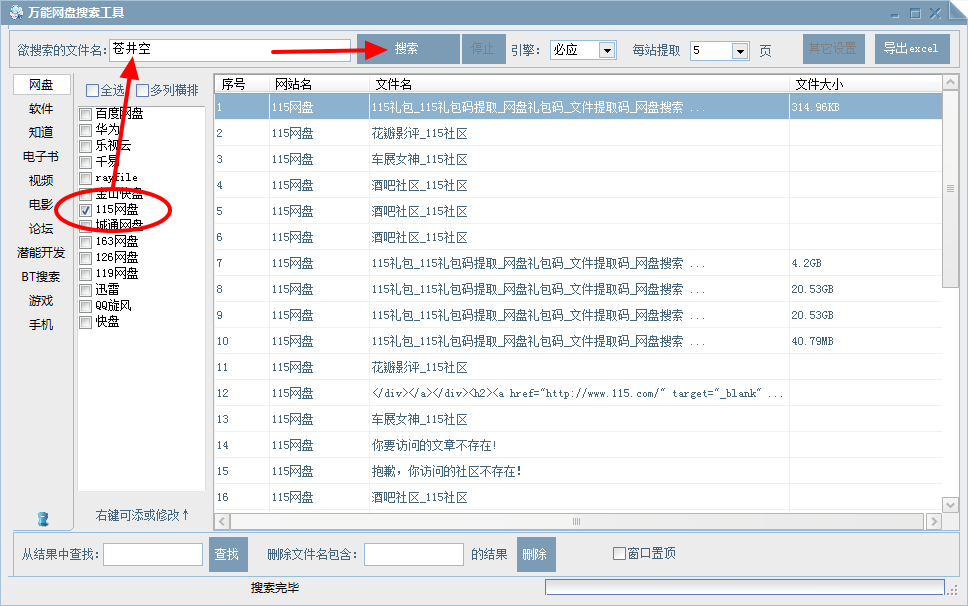Click the vertical scrollbar thumb
The height and width of the screenshot is (606, 968).
click(x=950, y=189)
